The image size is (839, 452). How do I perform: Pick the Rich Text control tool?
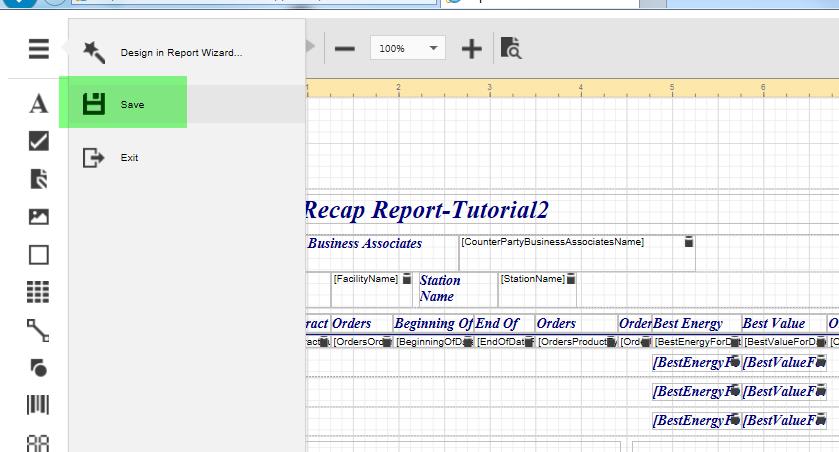coord(38,179)
